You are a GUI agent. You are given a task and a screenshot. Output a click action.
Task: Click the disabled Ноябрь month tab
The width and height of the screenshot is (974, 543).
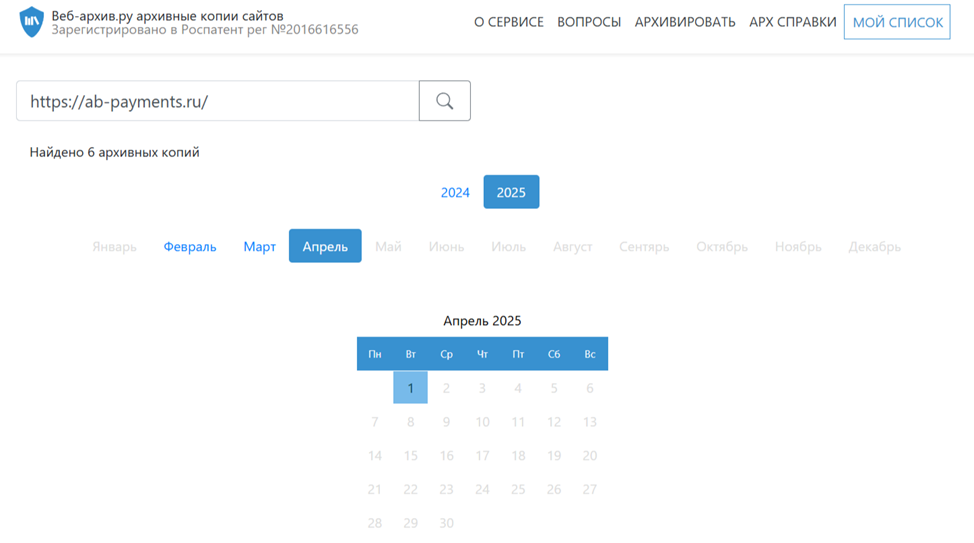[798, 246]
